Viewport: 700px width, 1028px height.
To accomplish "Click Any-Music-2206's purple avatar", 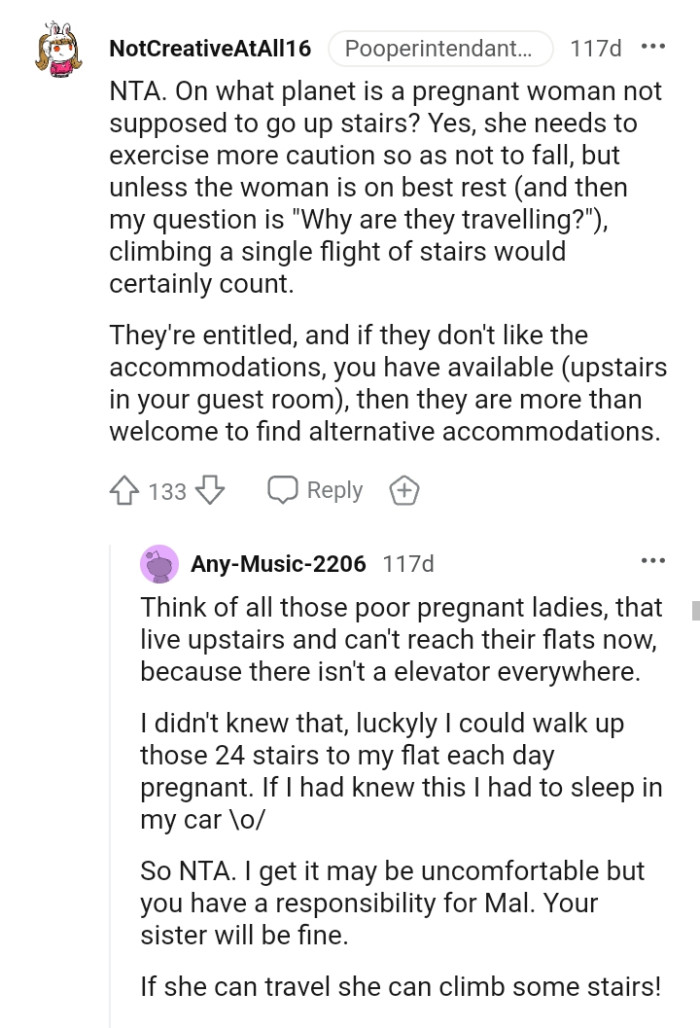I will pos(159,564).
